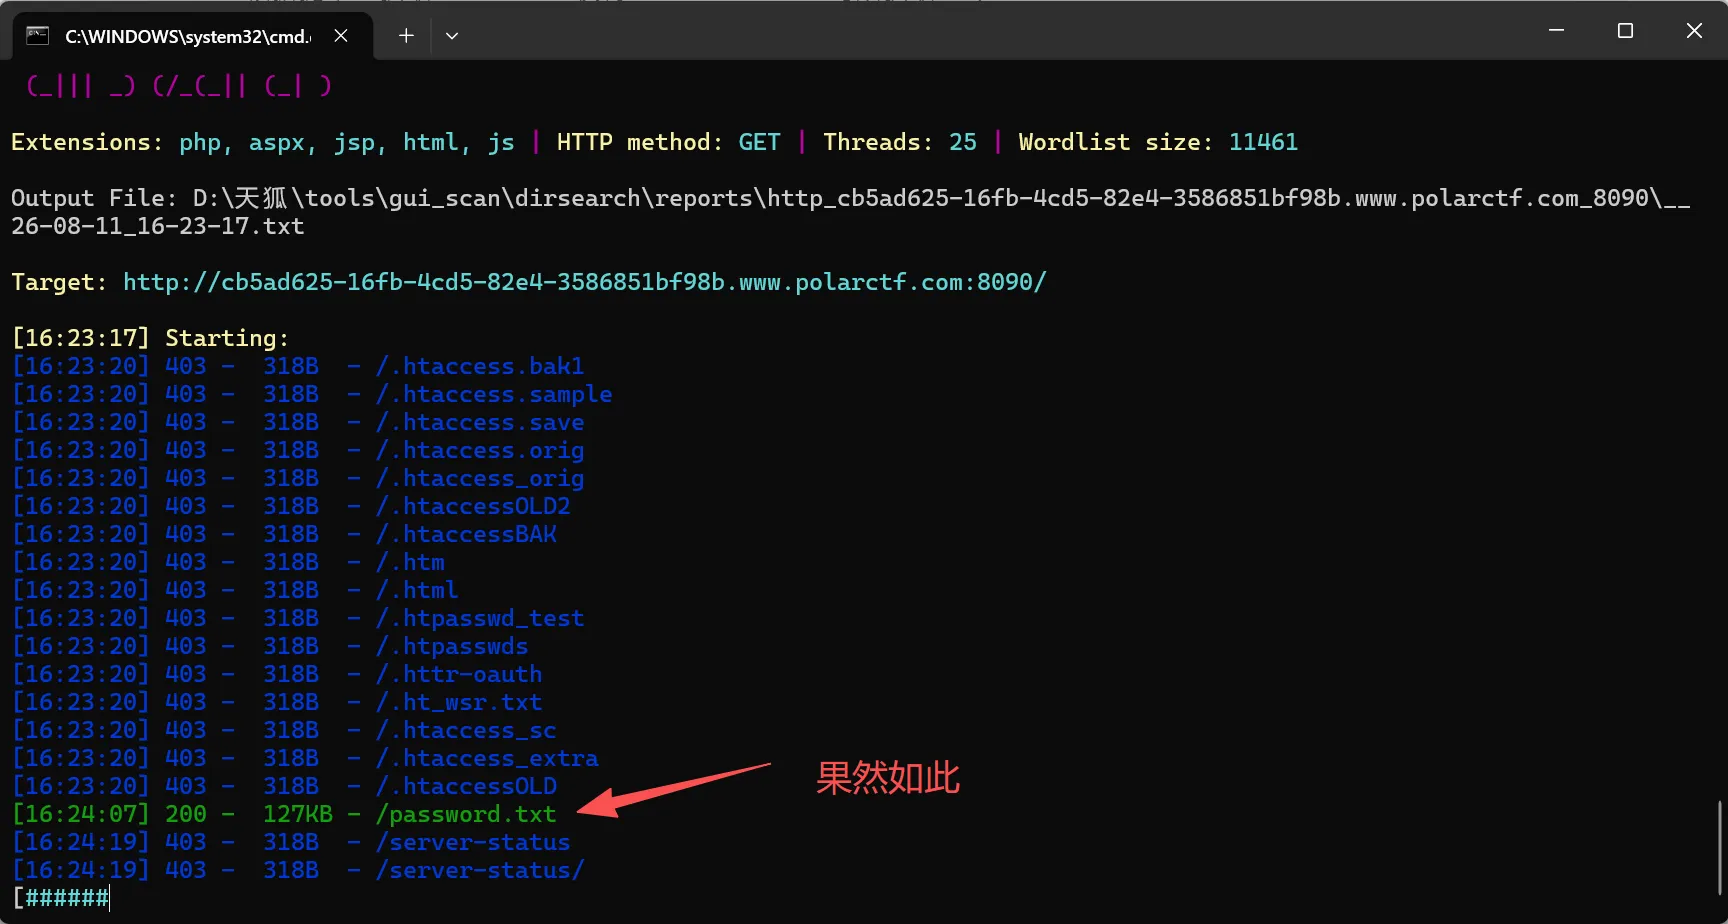This screenshot has height=924, width=1728.
Task: Expand the new tab profile dropdown chevron
Action: coord(452,36)
